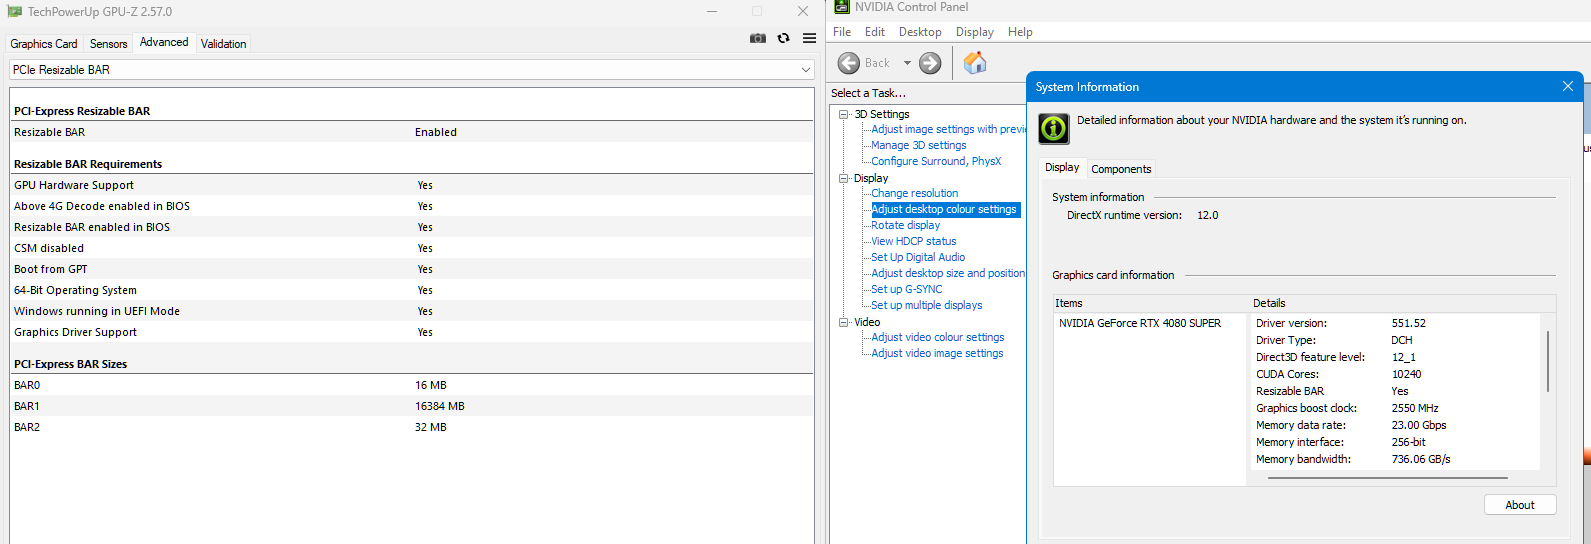This screenshot has height=544, width=1591.
Task: Click the BAR1 16384 MB row
Action: pyautogui.click(x=411, y=406)
